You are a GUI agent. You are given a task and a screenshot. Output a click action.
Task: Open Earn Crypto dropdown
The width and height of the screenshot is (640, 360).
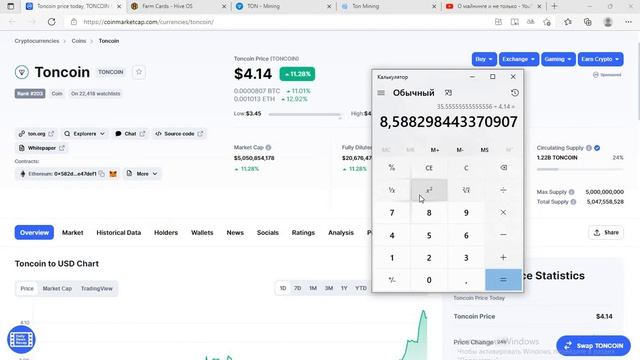click(x=600, y=59)
